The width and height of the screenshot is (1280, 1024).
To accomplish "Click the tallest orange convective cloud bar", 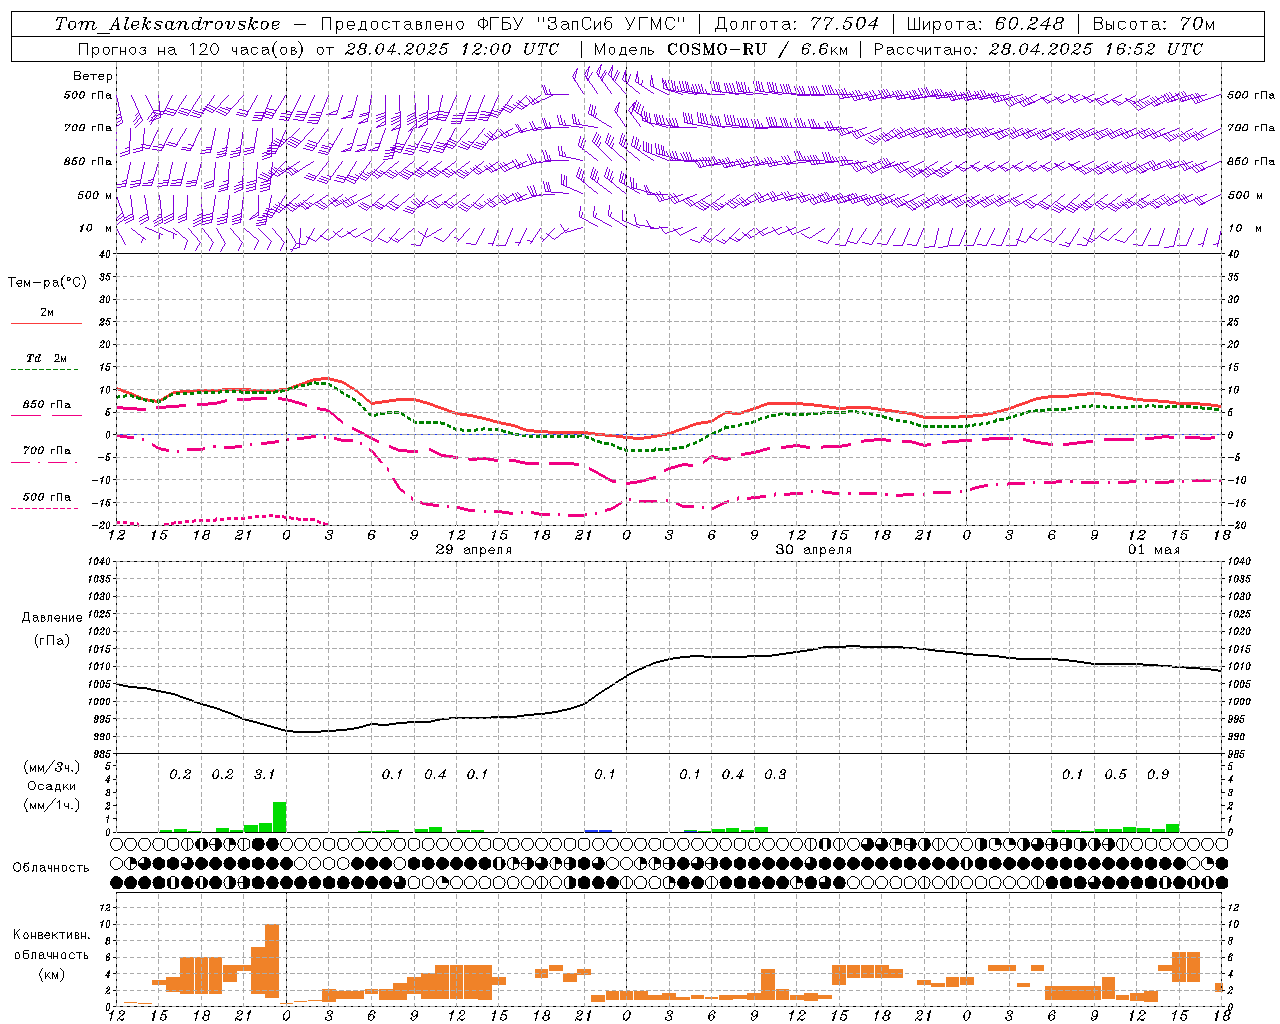I will coord(272,961).
